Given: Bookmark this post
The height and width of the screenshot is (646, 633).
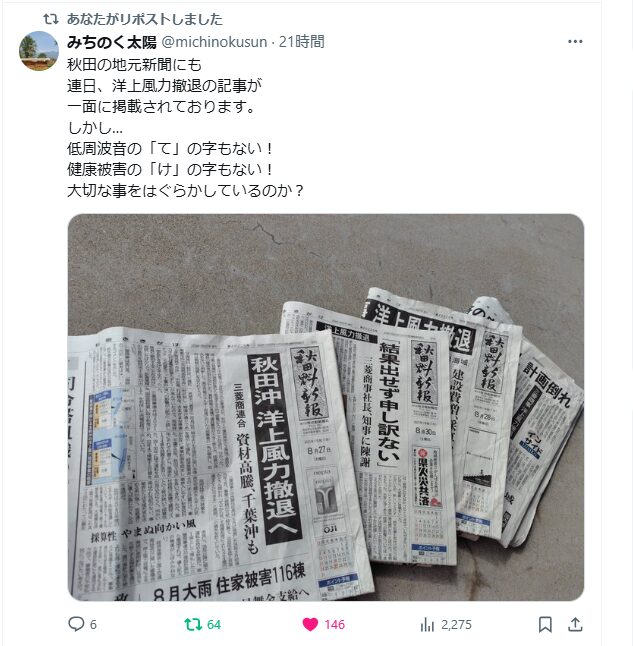Looking at the screenshot, I should (x=545, y=625).
